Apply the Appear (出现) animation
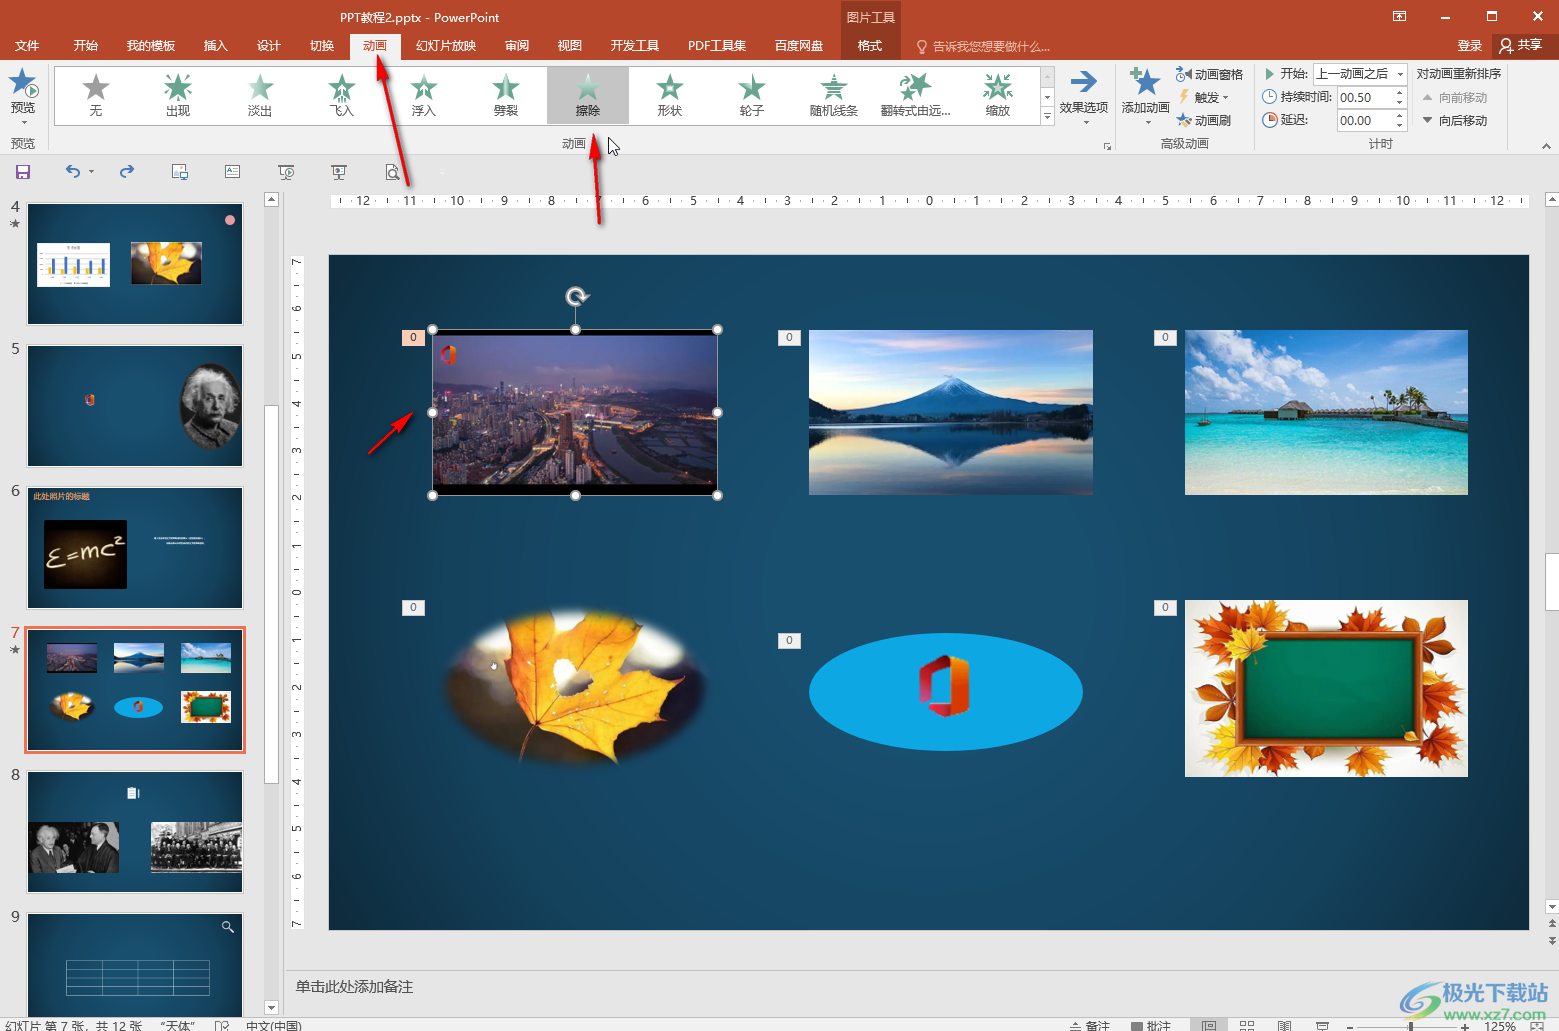The width and height of the screenshot is (1559, 1031). pos(178,95)
